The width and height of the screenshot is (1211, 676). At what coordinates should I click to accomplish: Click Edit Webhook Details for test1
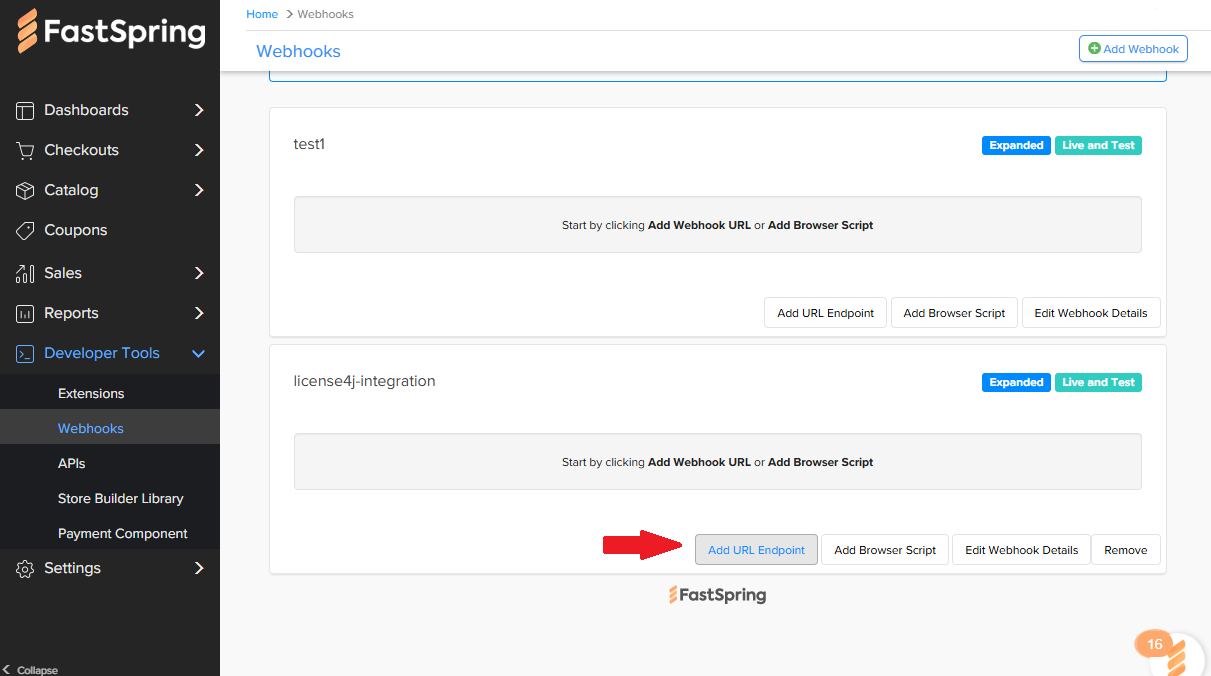coord(1091,313)
